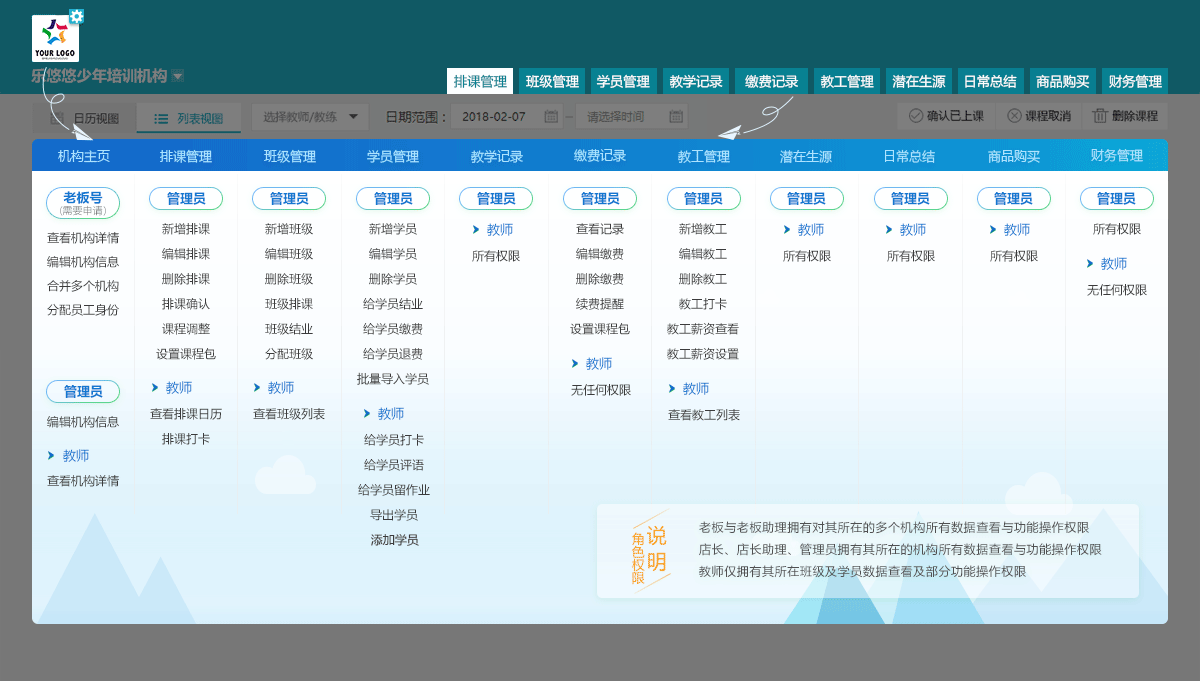Screen dimensions: 1200x681
Task: Click 批量导入学员 permission link
Action: point(393,379)
